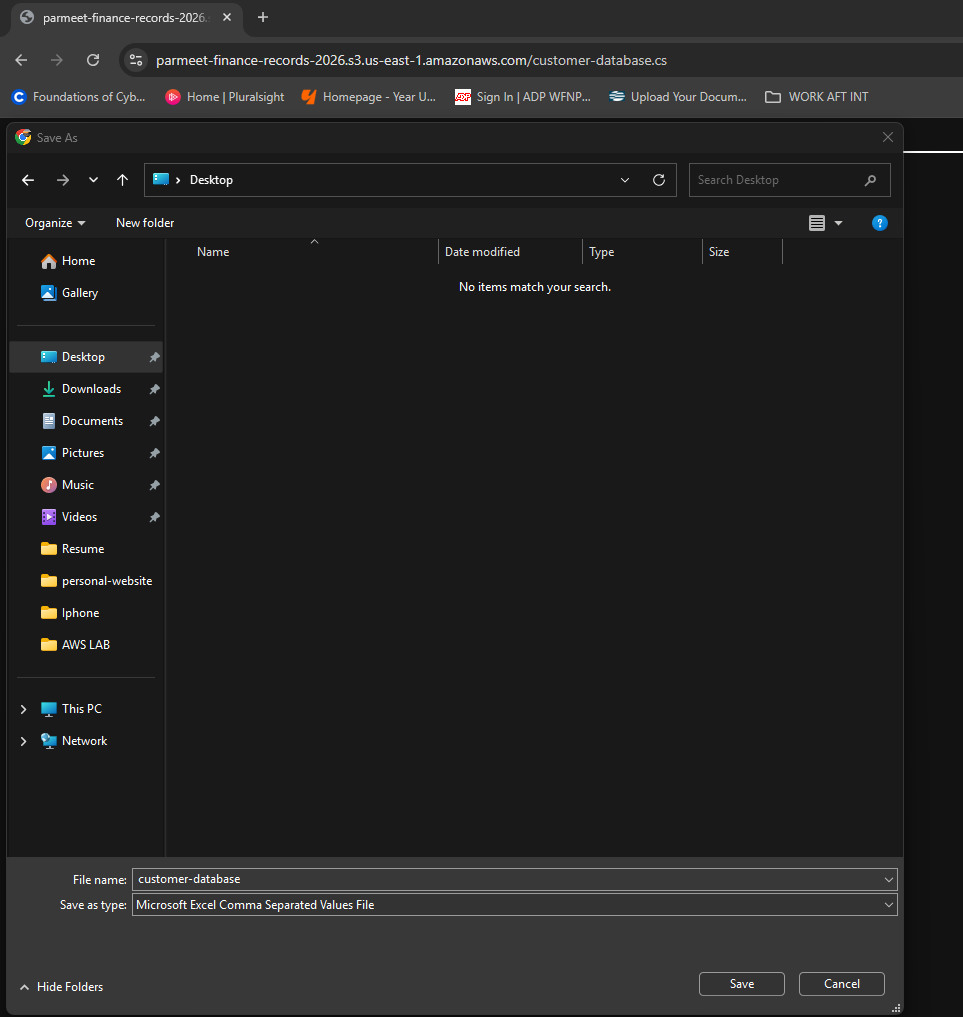The height and width of the screenshot is (1017, 963).
Task: Switch to the parmeet-finance-records browser tab
Action: coord(120,17)
